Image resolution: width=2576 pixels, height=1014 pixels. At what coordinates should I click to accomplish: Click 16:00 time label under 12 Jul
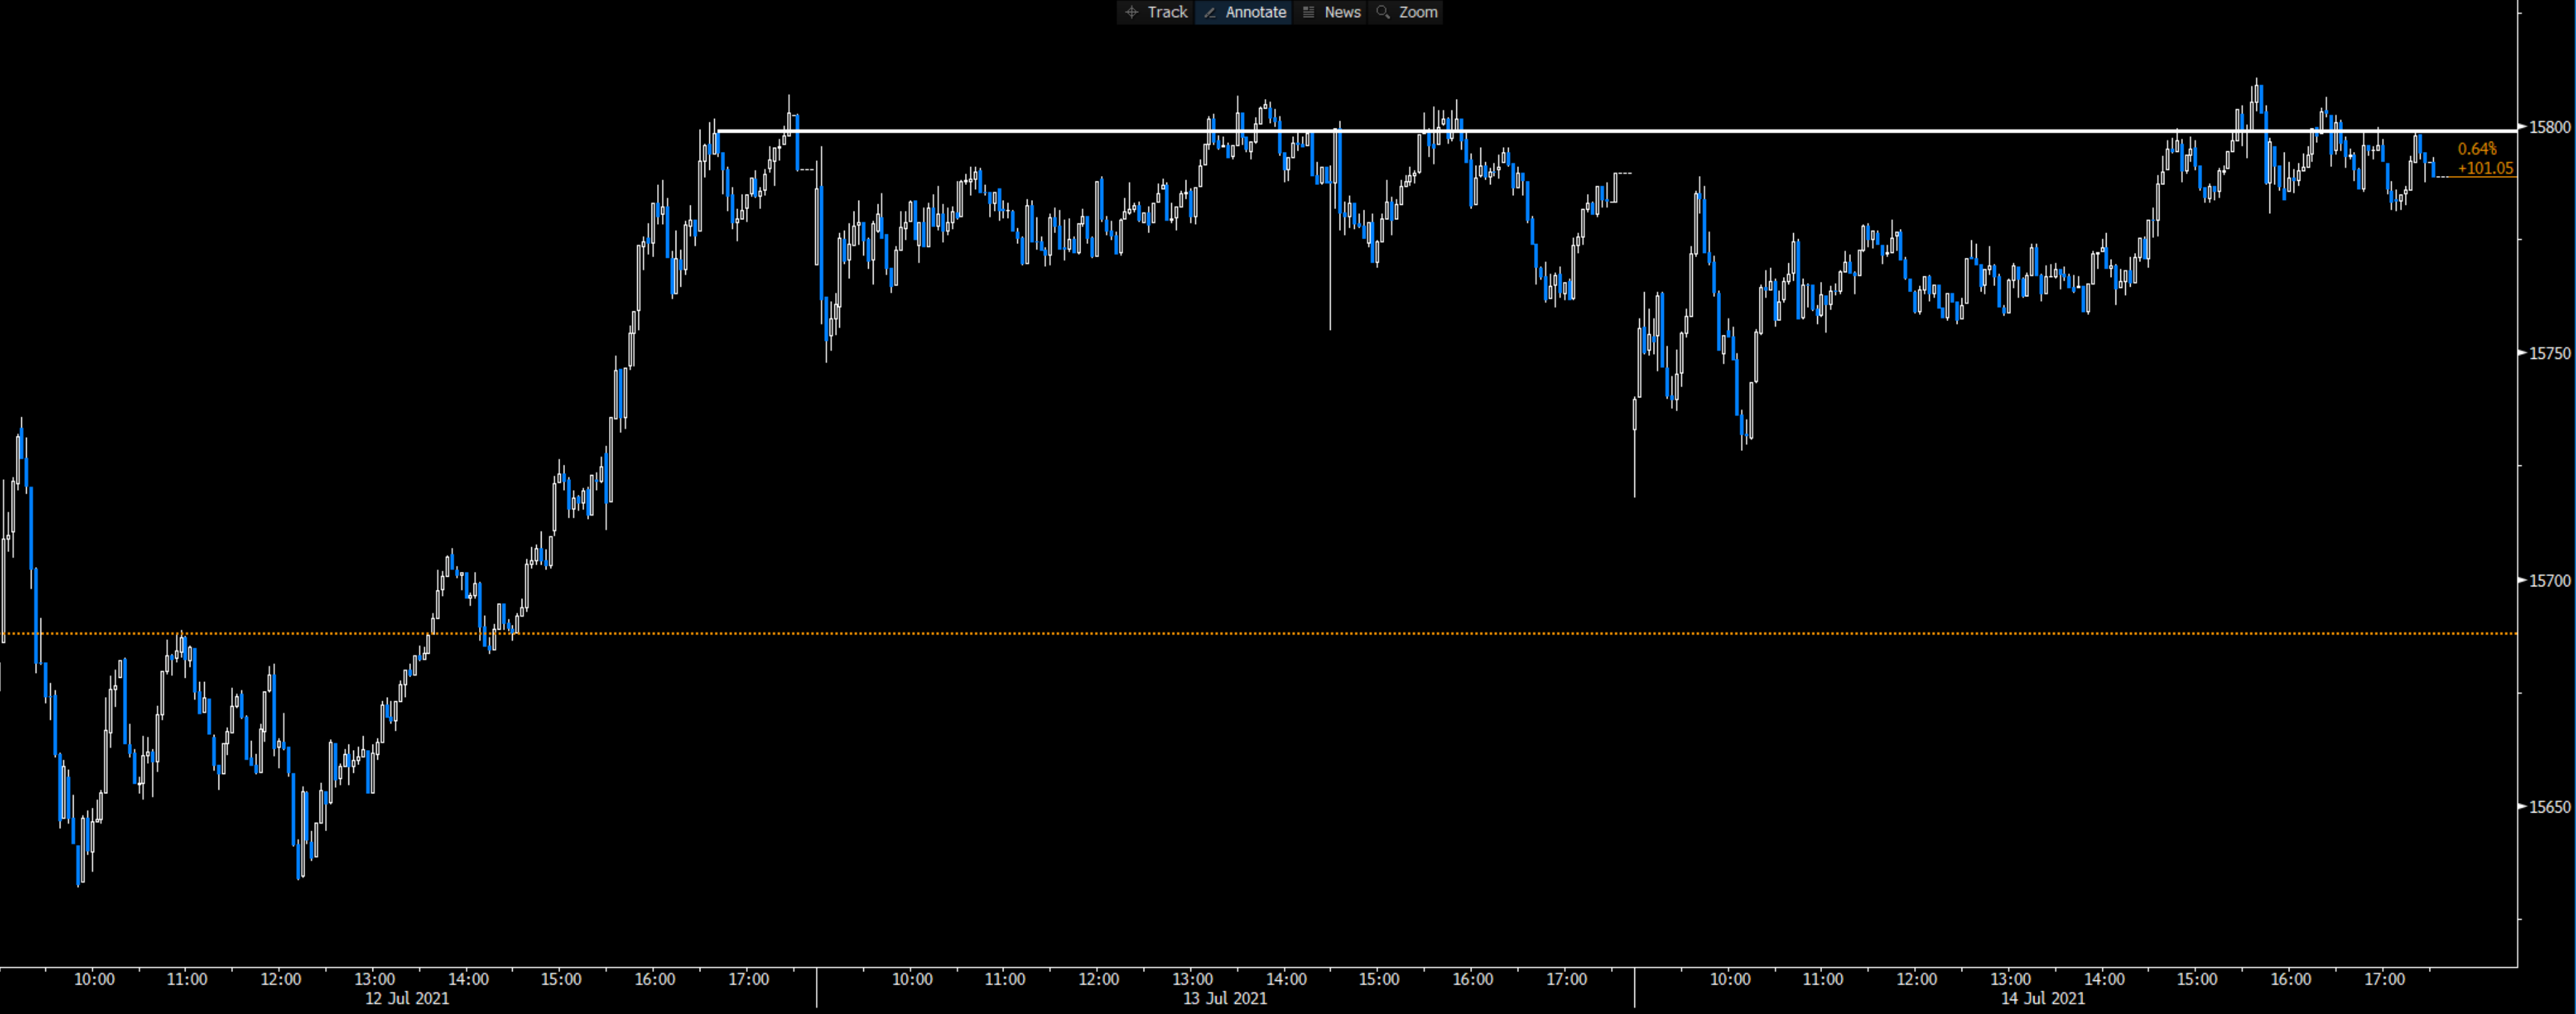coord(655,979)
